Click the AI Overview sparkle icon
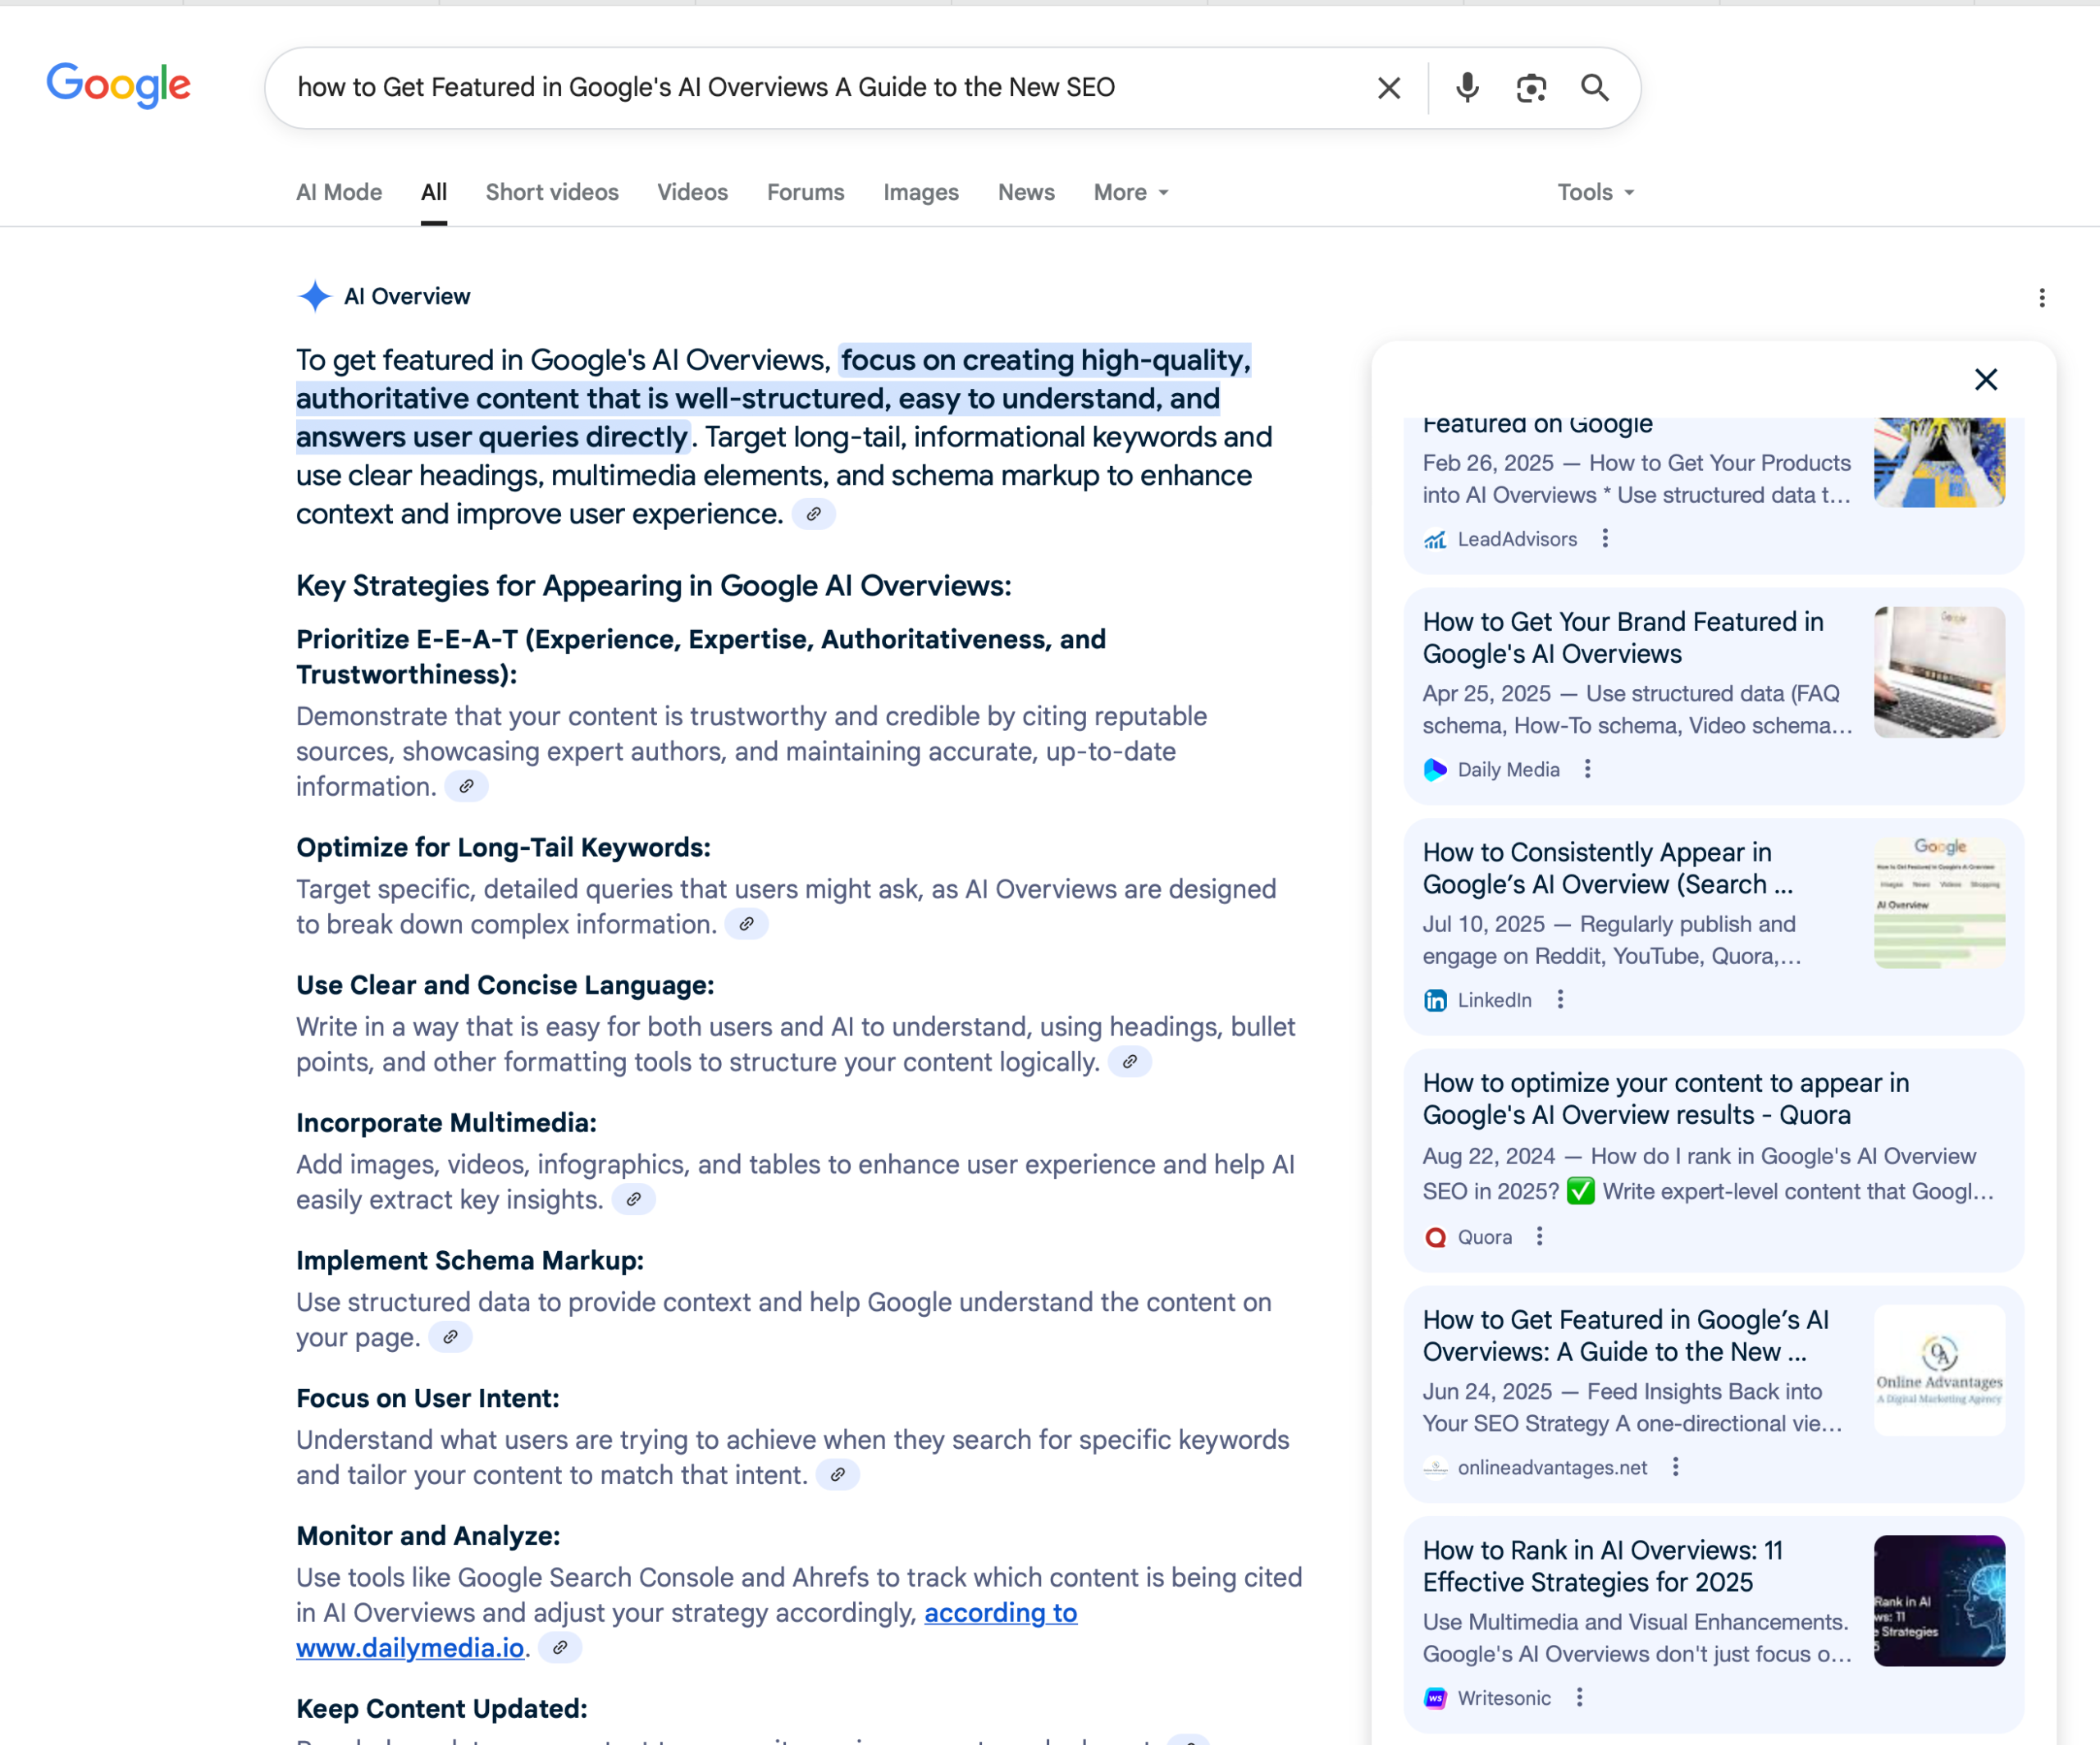2100x1745 pixels. point(314,296)
